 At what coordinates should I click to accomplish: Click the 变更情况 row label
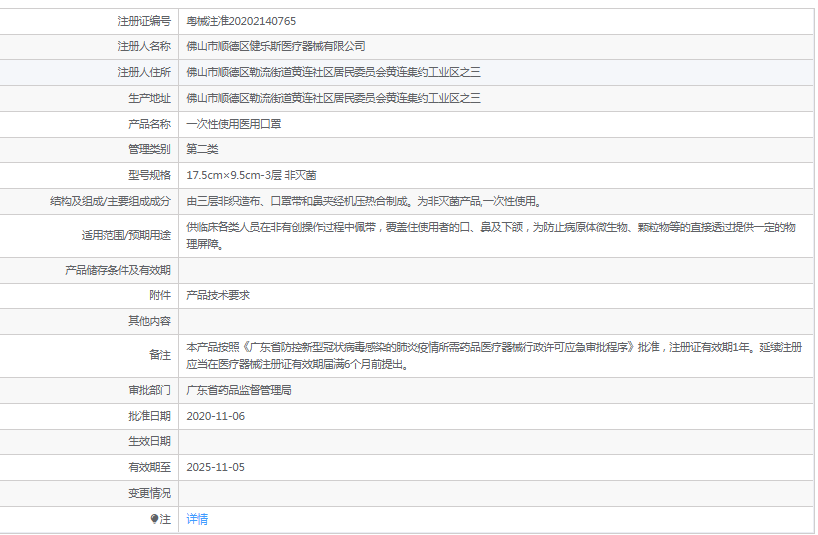pos(149,493)
